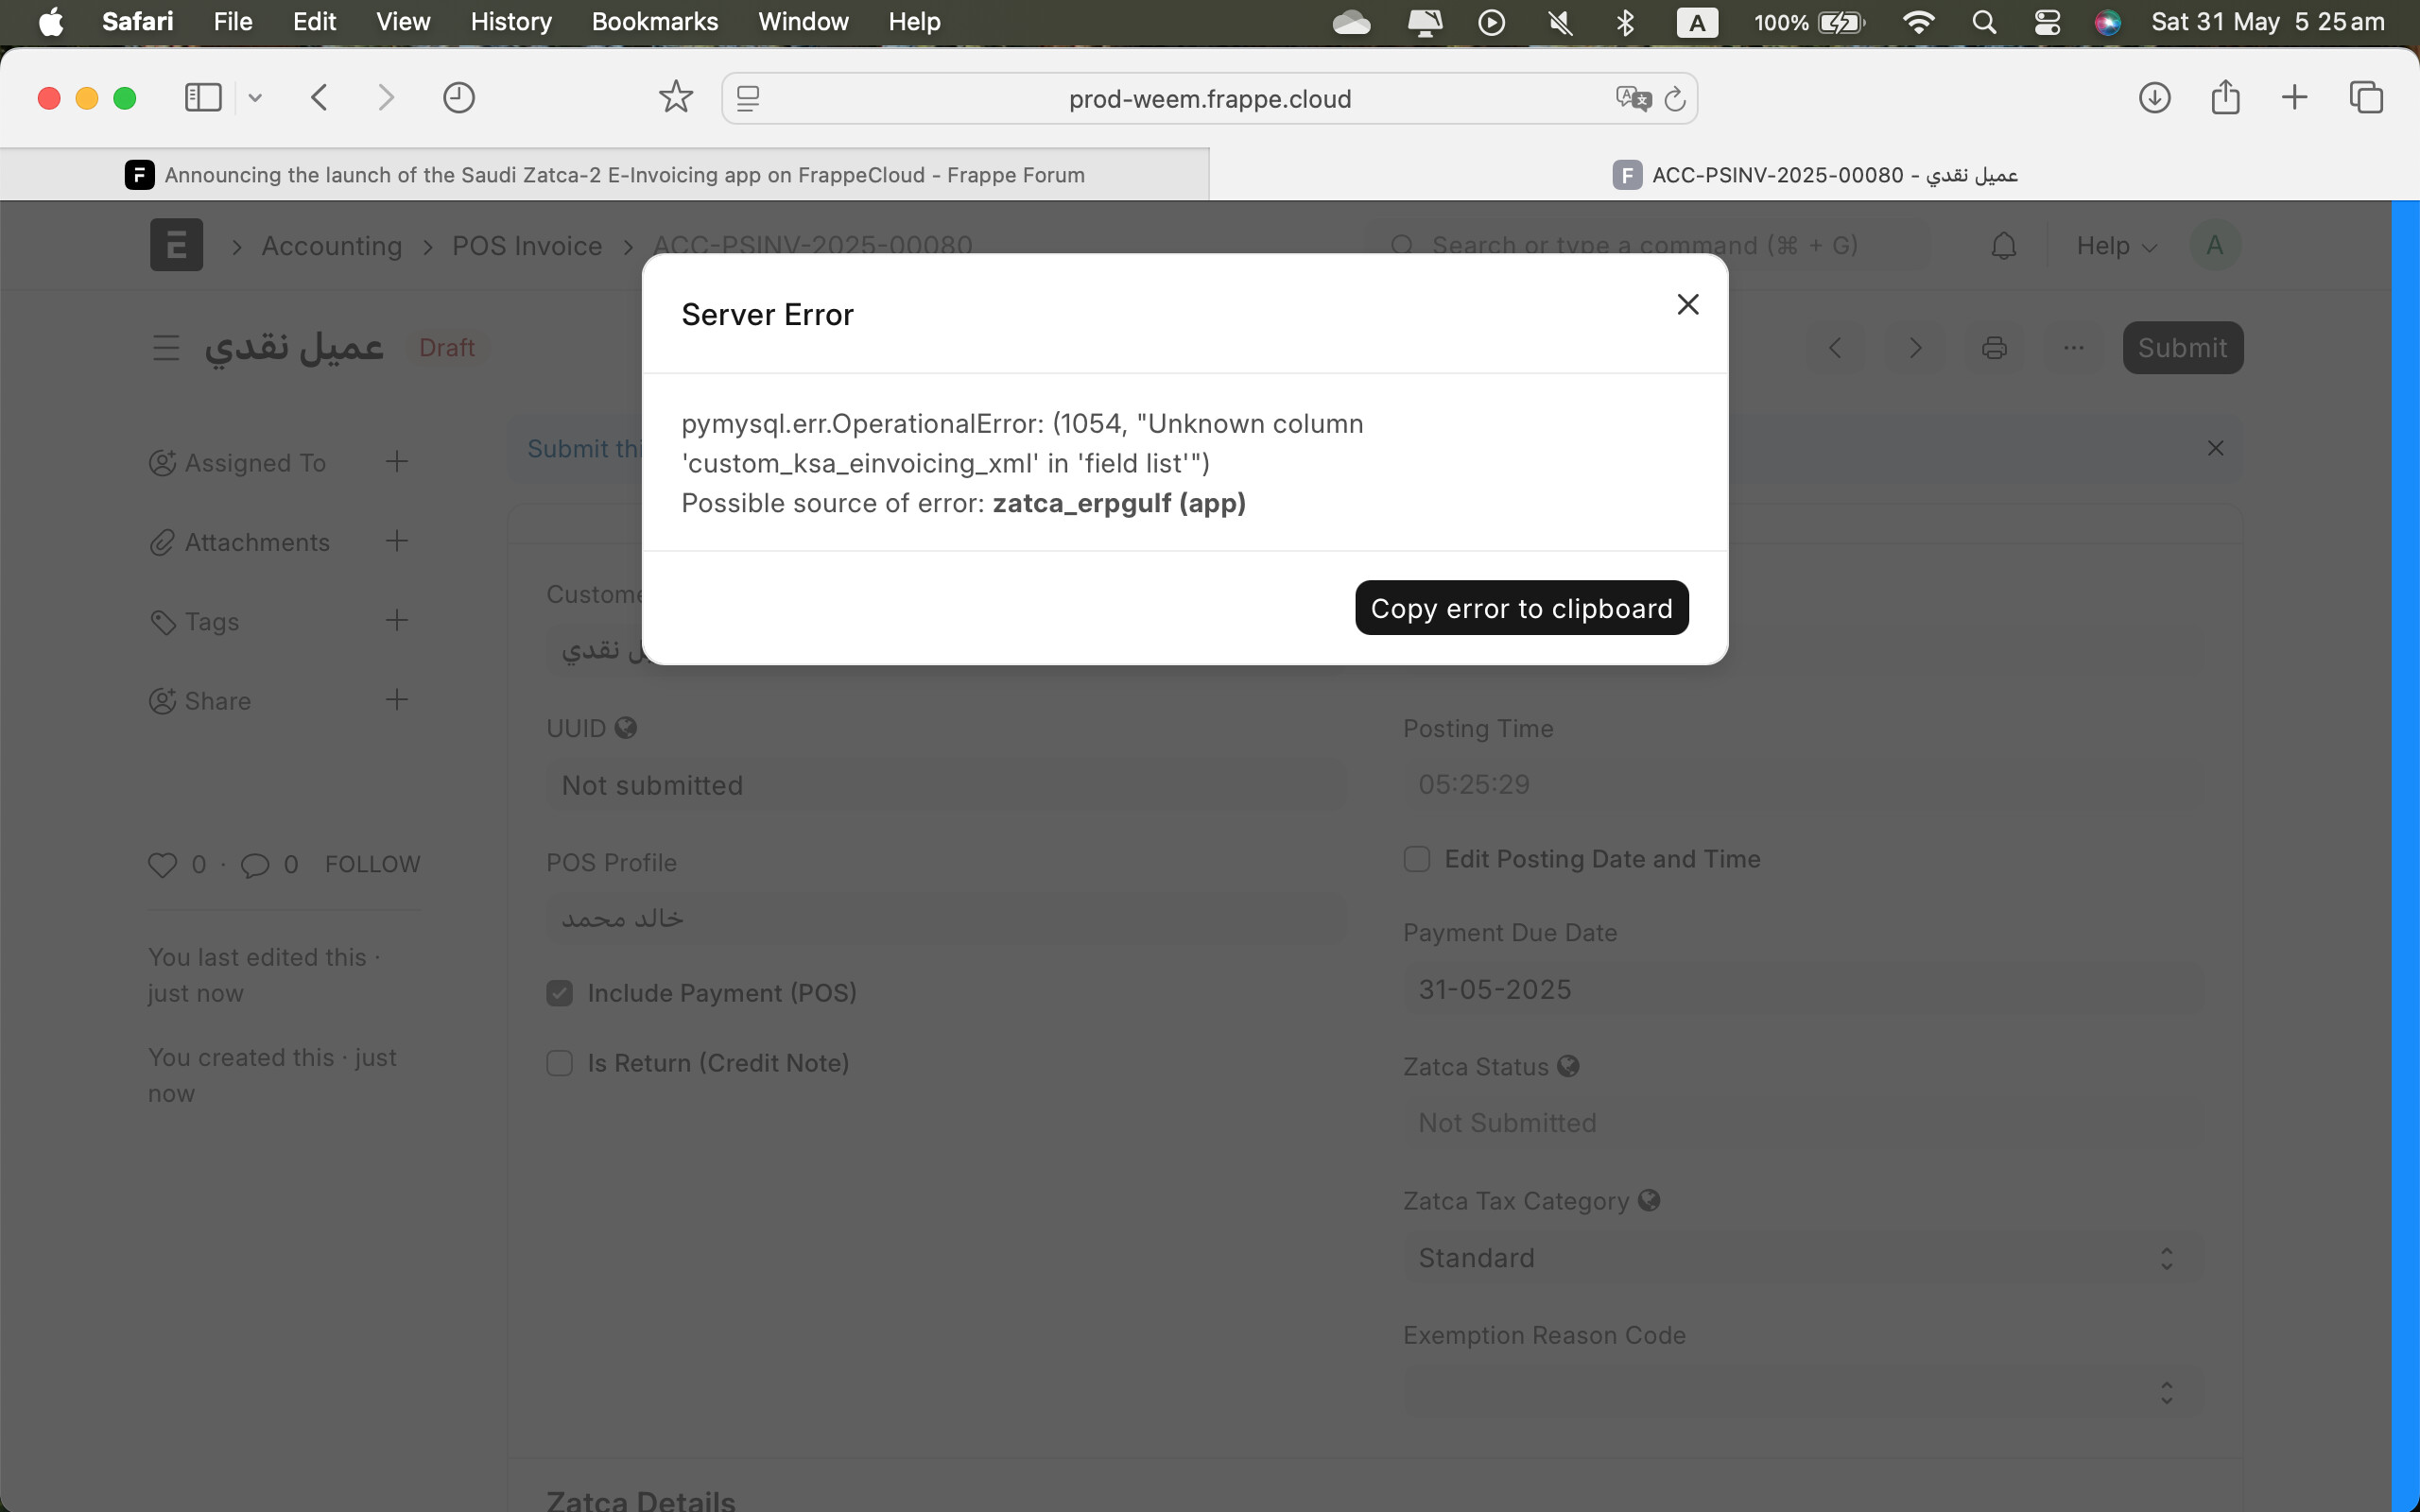Dismiss the blue submit banner
The width and height of the screenshot is (2420, 1512).
point(2215,448)
